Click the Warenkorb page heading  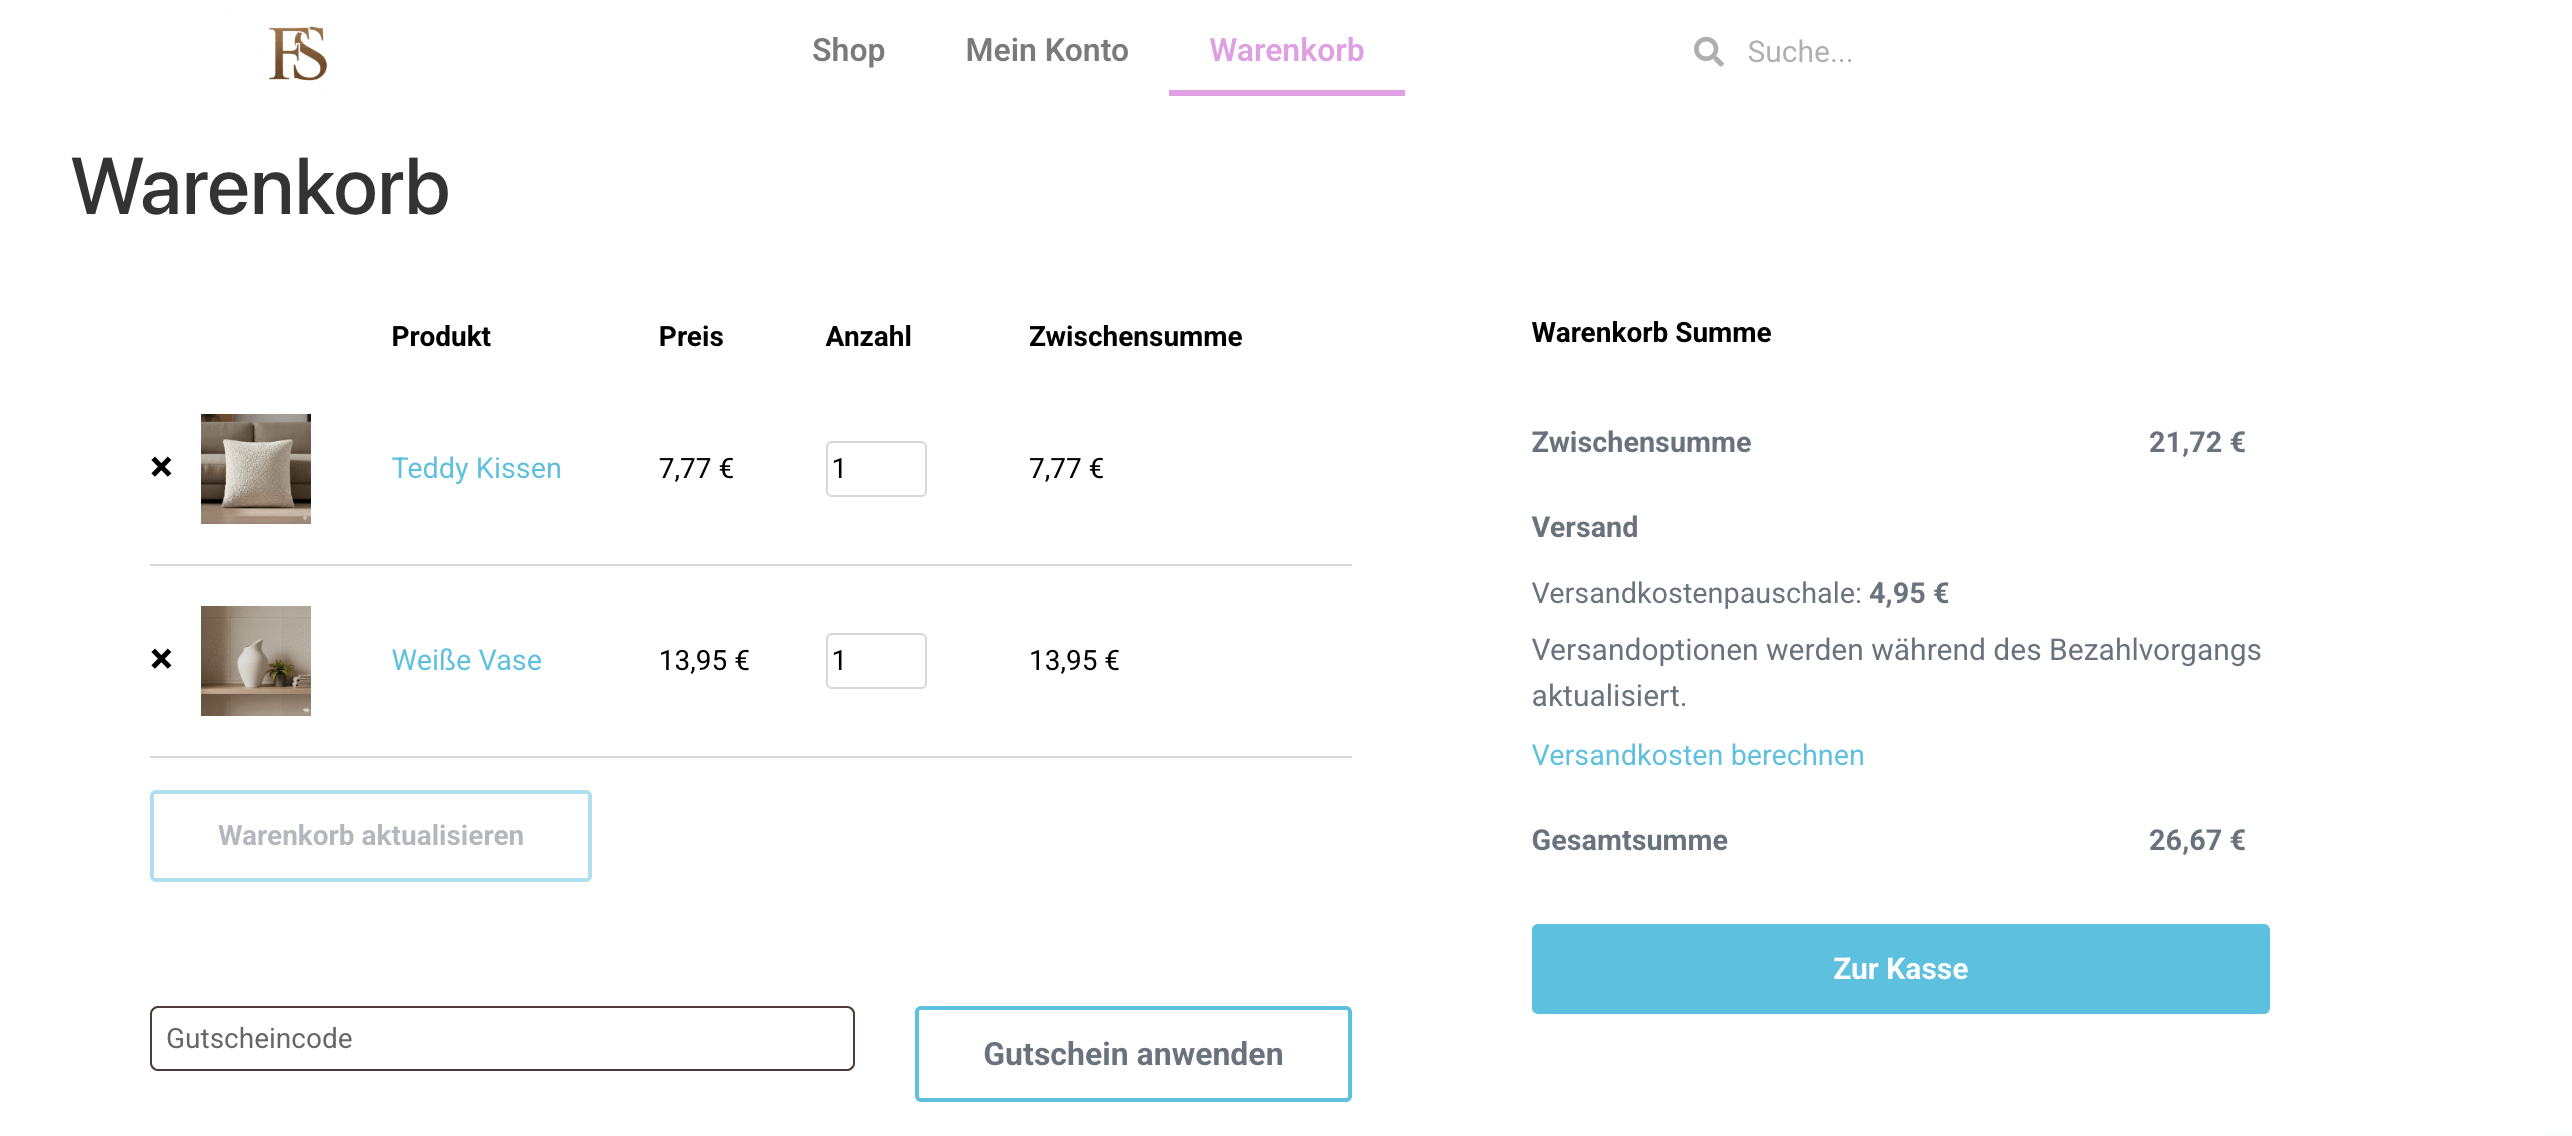[x=260, y=187]
